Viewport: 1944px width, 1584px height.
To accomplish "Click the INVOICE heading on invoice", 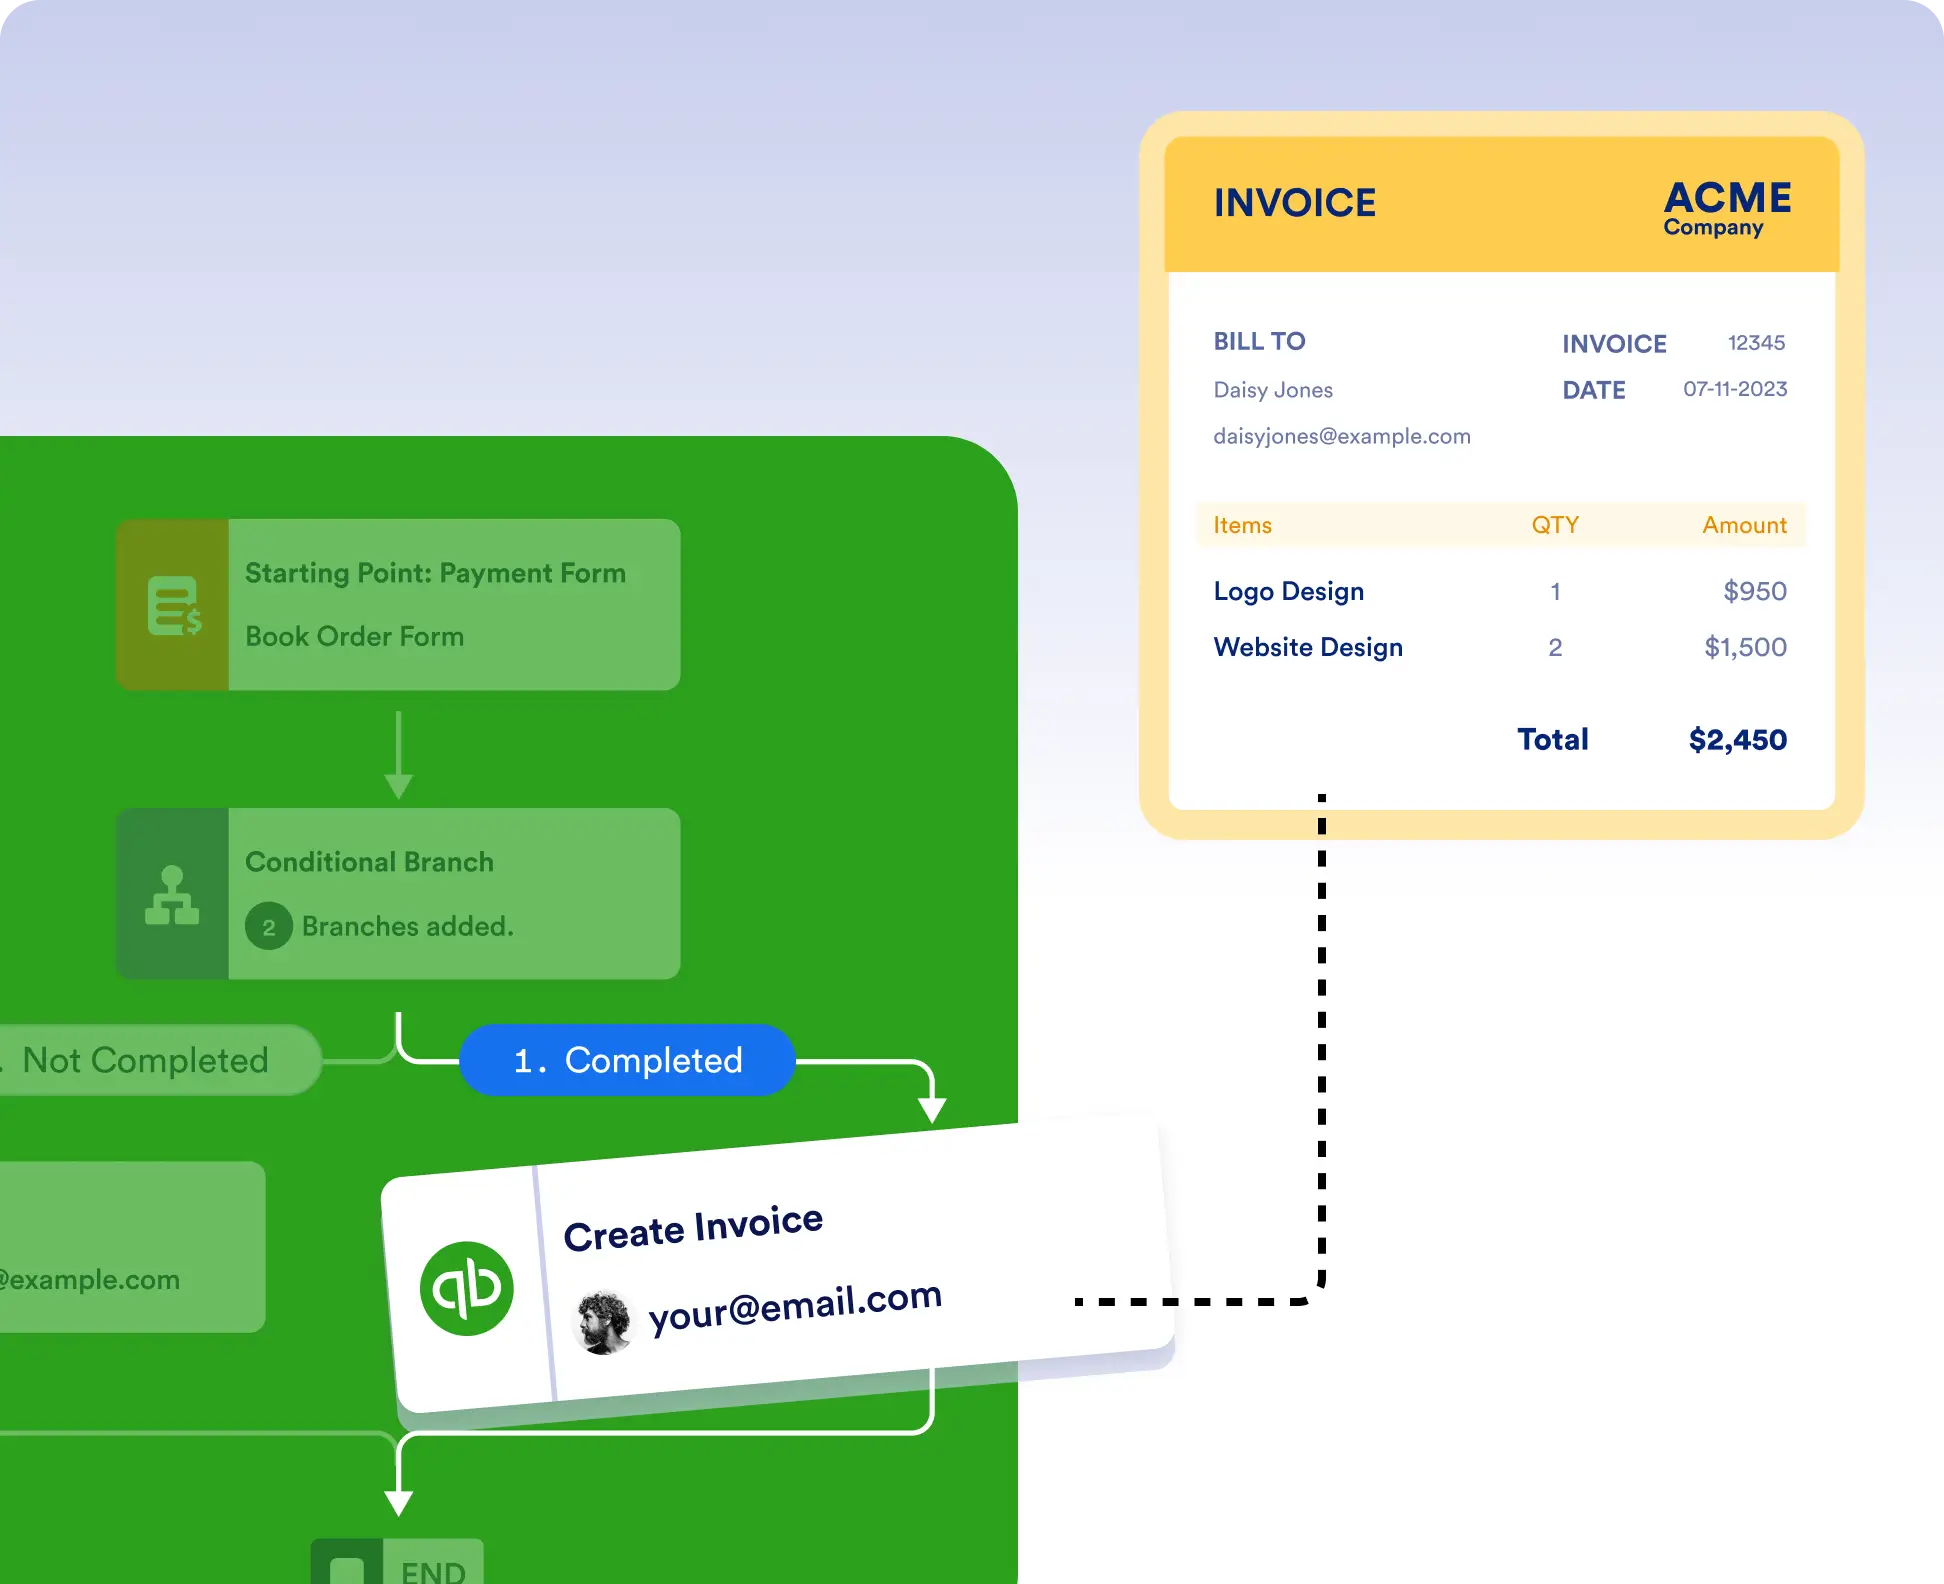I will tap(1295, 203).
